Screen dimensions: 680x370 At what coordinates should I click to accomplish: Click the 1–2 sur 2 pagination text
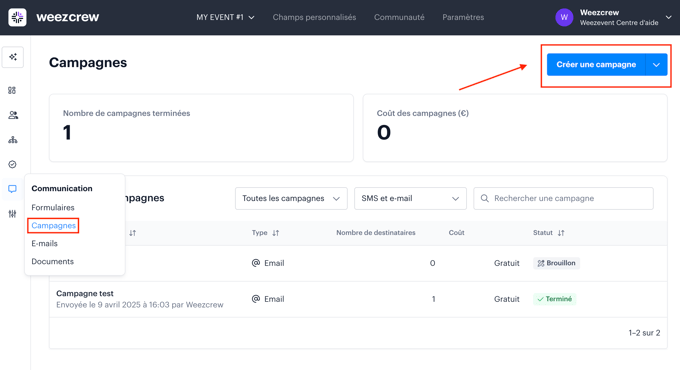point(644,333)
